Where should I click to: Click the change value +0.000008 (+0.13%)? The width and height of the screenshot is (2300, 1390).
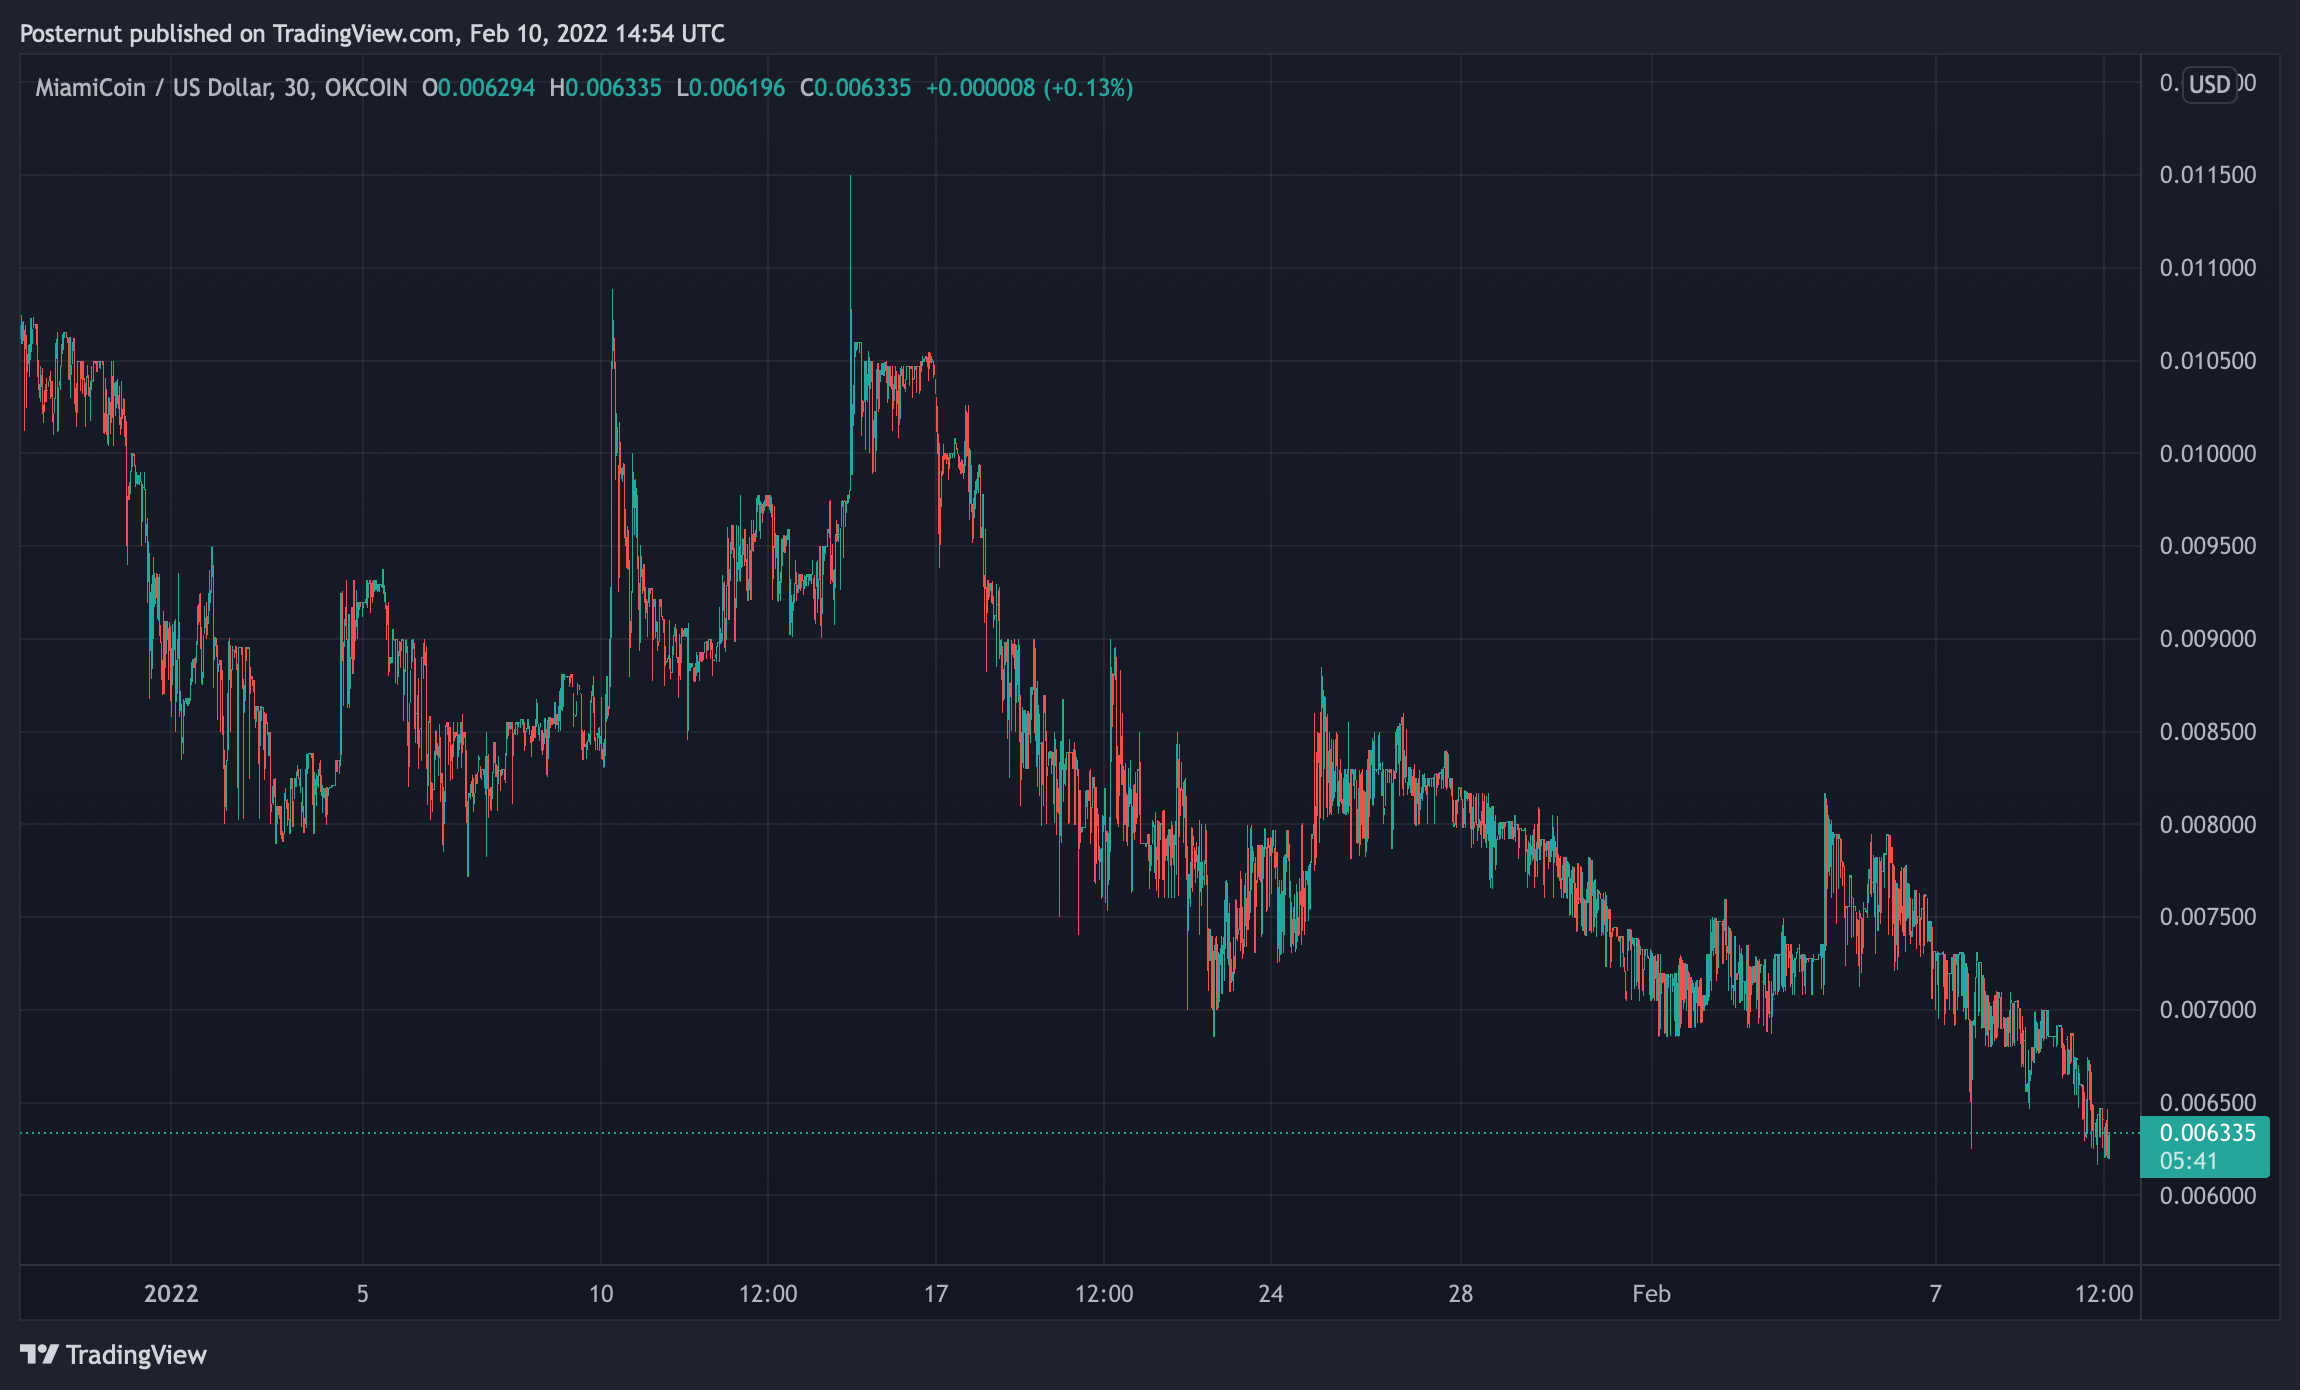click(x=1029, y=88)
